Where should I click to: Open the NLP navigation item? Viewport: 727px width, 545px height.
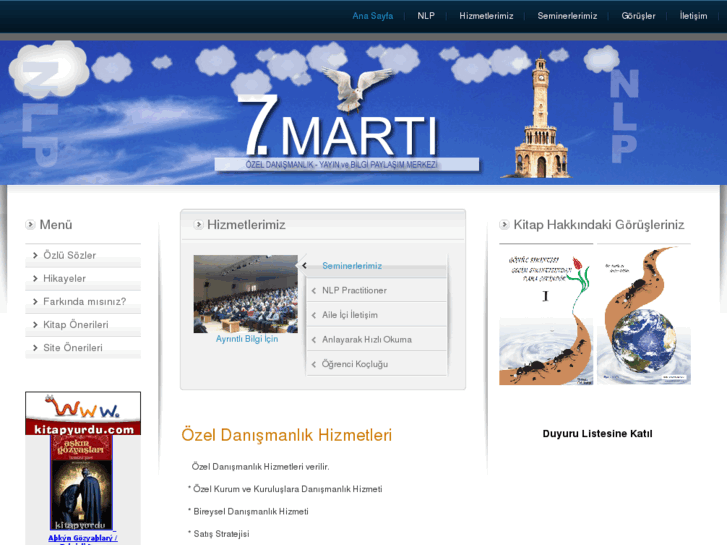[x=426, y=16]
